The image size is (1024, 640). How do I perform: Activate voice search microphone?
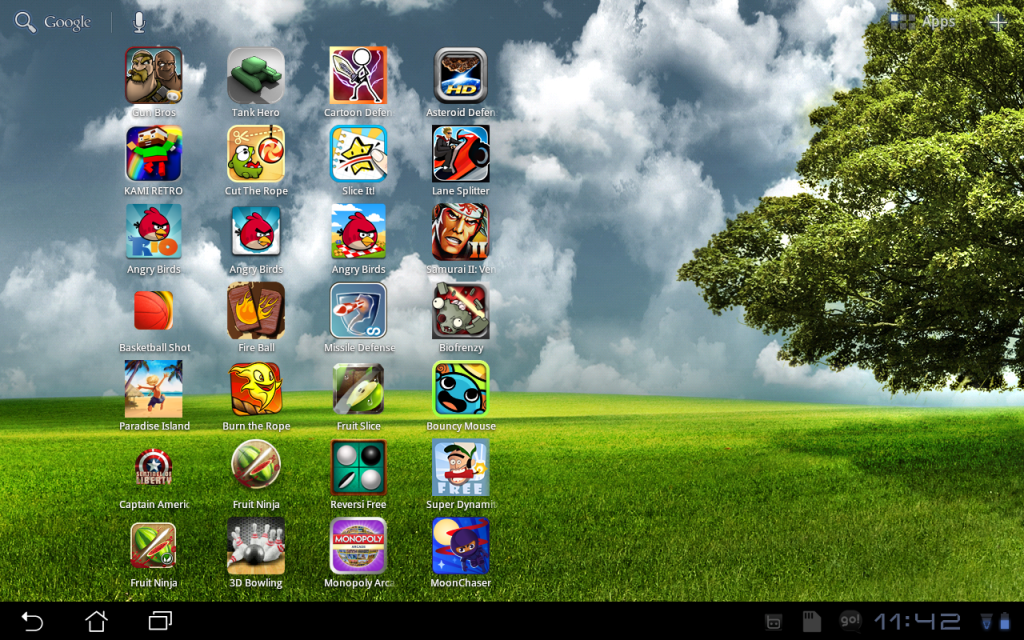pos(139,22)
